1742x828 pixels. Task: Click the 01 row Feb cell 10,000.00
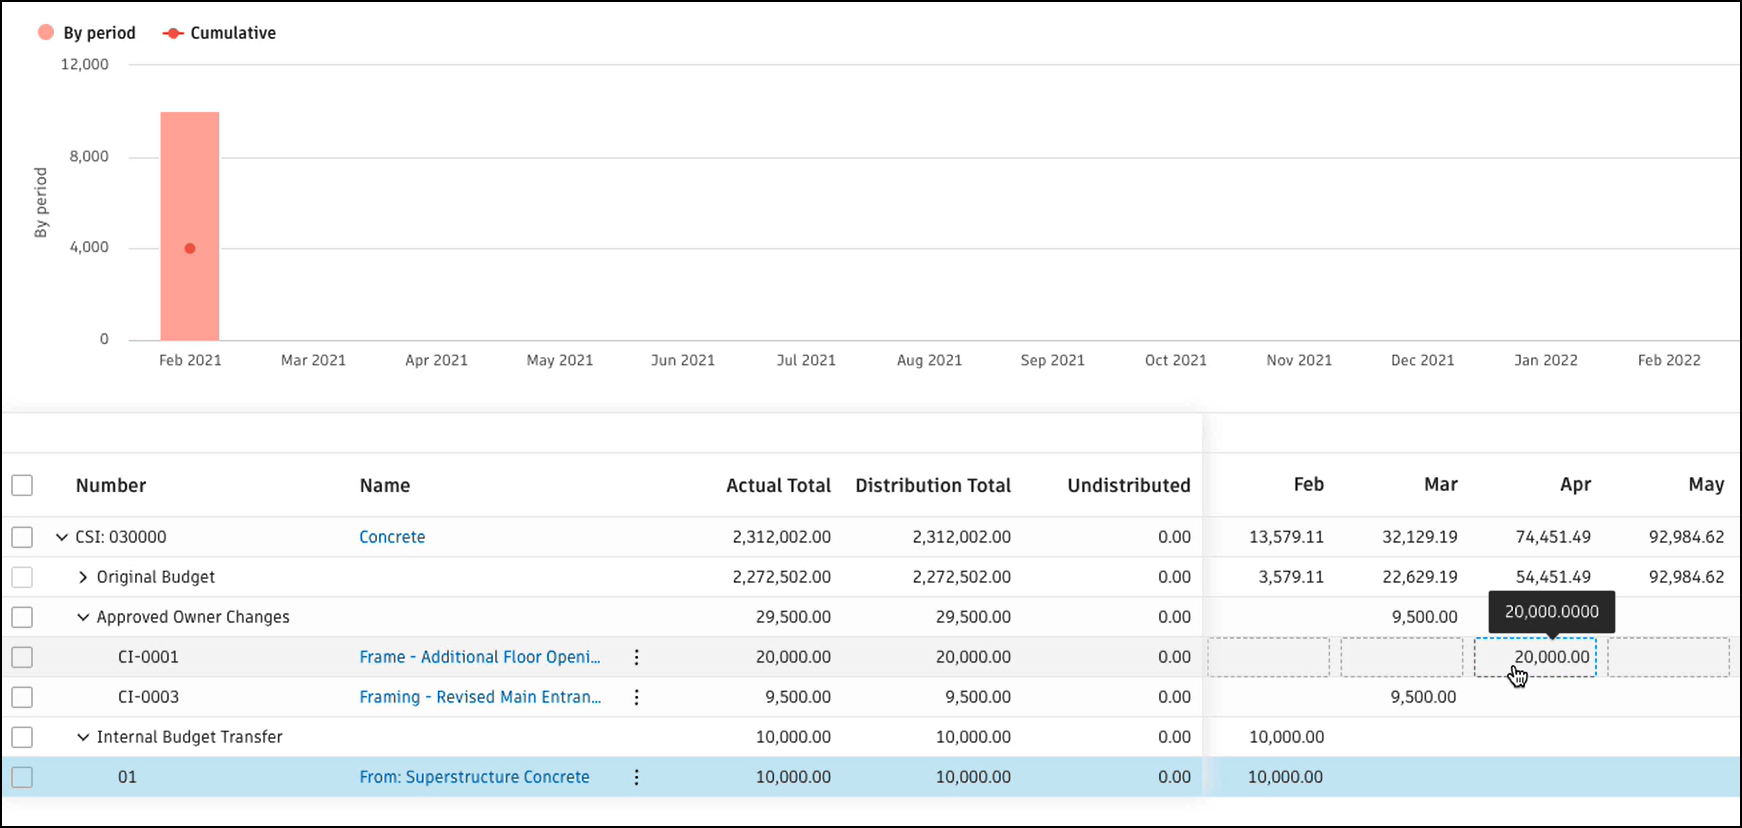1285,777
